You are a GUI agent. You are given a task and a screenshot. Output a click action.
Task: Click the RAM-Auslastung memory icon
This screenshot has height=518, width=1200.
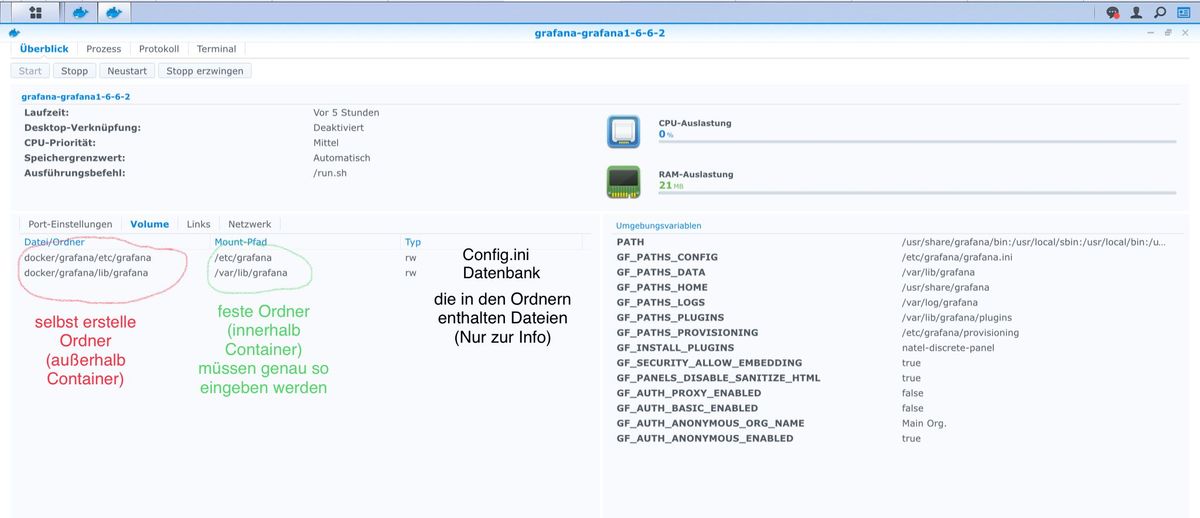click(x=623, y=182)
